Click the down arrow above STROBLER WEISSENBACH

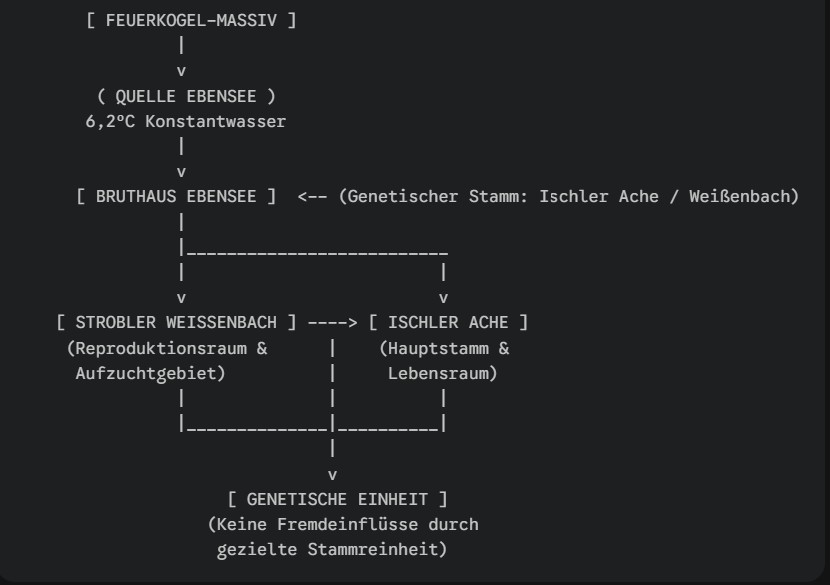pos(181,297)
